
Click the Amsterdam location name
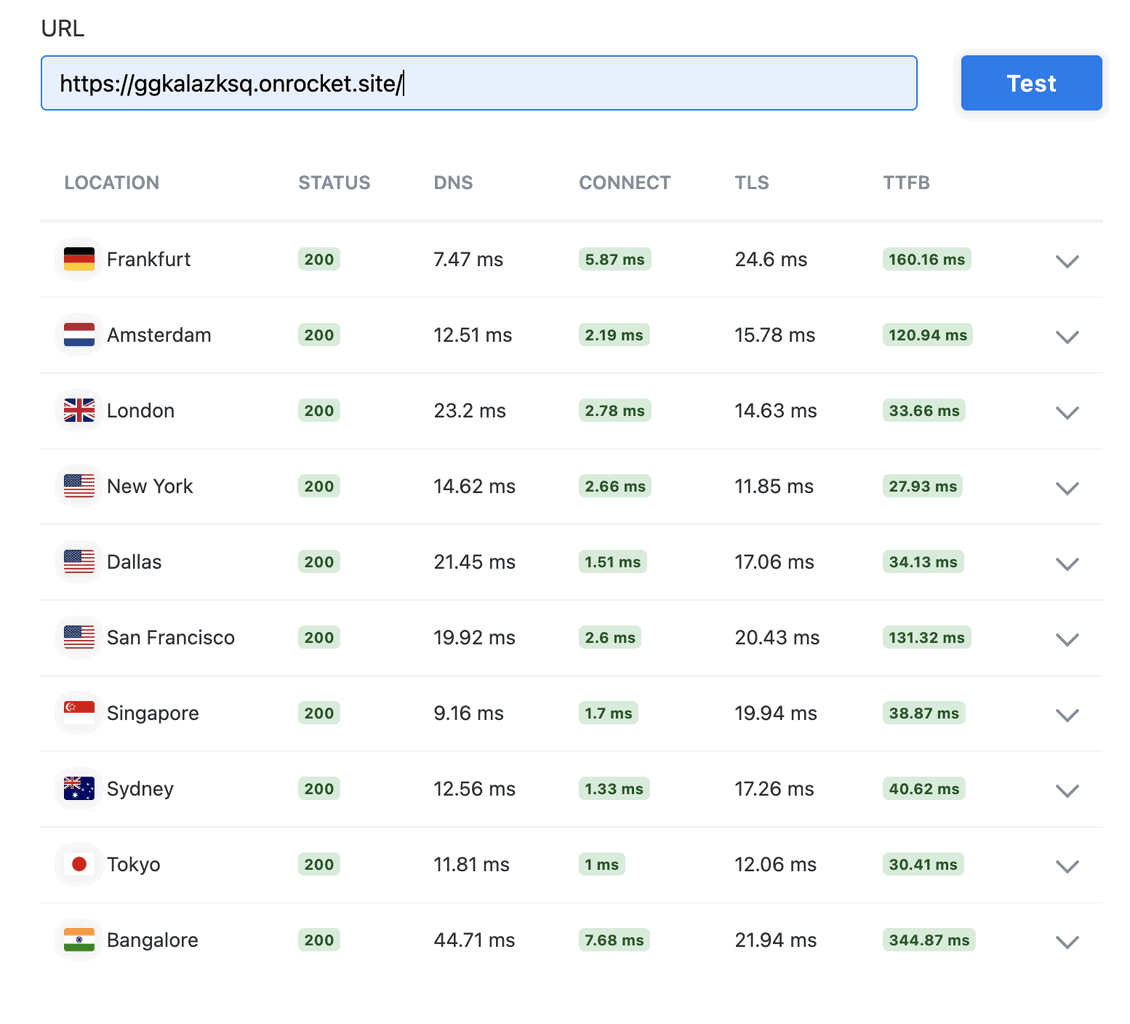[159, 335]
